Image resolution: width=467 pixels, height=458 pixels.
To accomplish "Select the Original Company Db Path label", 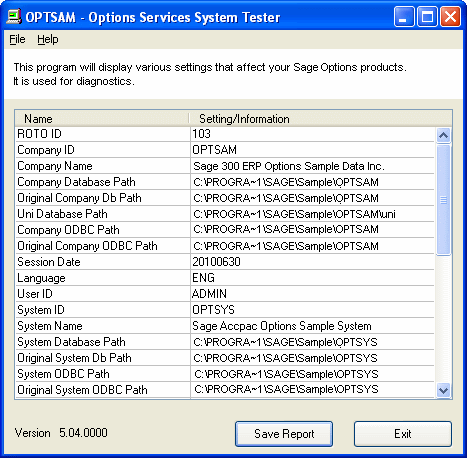I will [x=79, y=198].
